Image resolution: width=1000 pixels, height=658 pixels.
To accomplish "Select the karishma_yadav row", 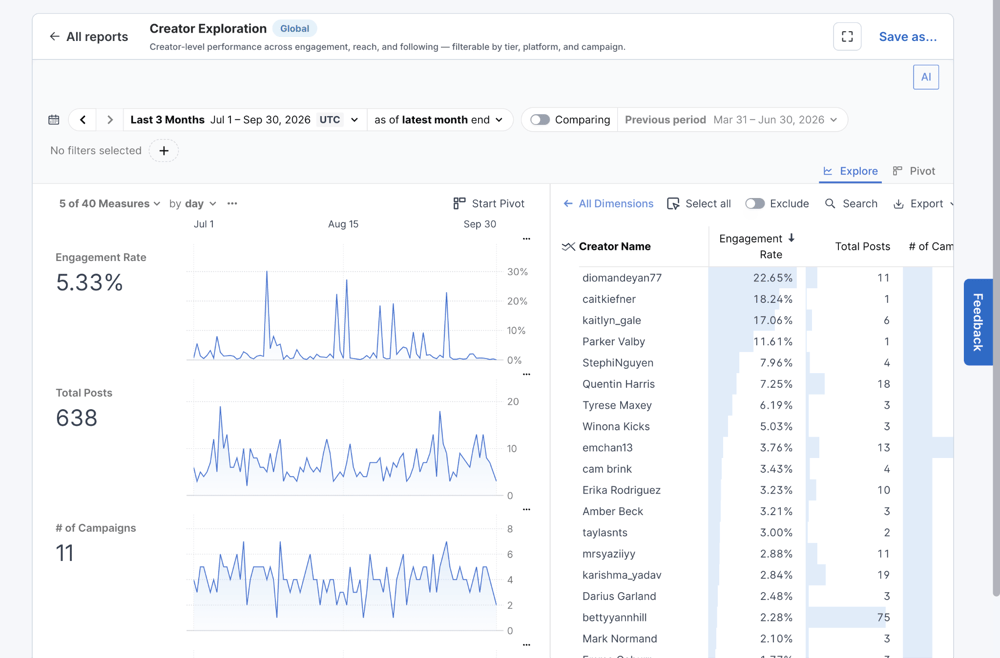I will [x=757, y=575].
